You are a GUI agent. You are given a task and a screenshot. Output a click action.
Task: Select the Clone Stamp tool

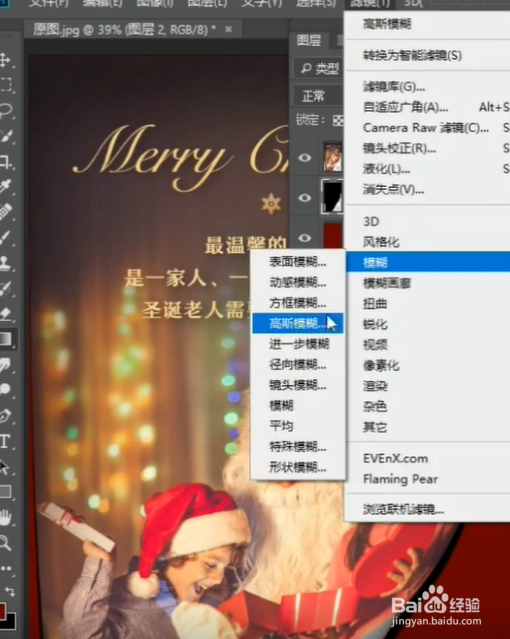point(6,262)
